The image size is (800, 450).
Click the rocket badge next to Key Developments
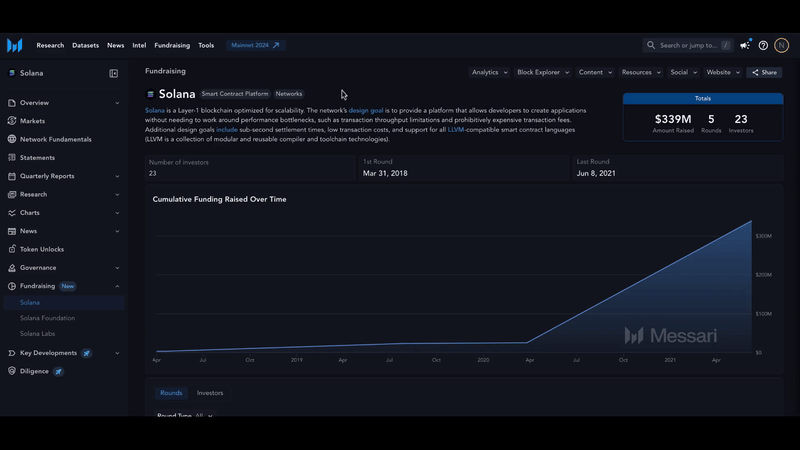tap(87, 353)
